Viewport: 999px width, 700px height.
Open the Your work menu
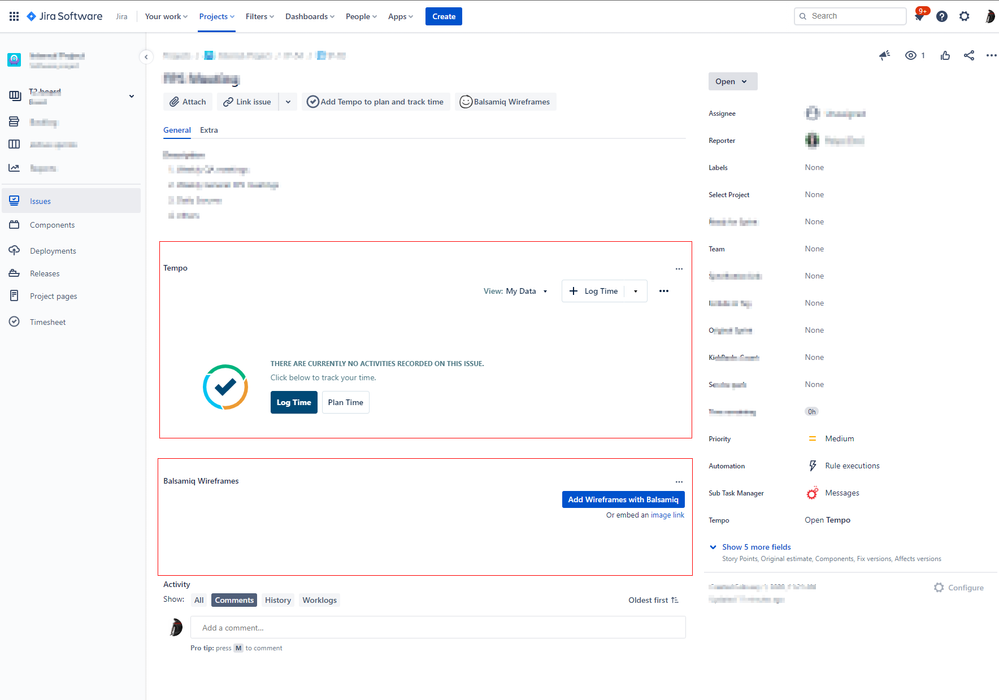pos(166,17)
